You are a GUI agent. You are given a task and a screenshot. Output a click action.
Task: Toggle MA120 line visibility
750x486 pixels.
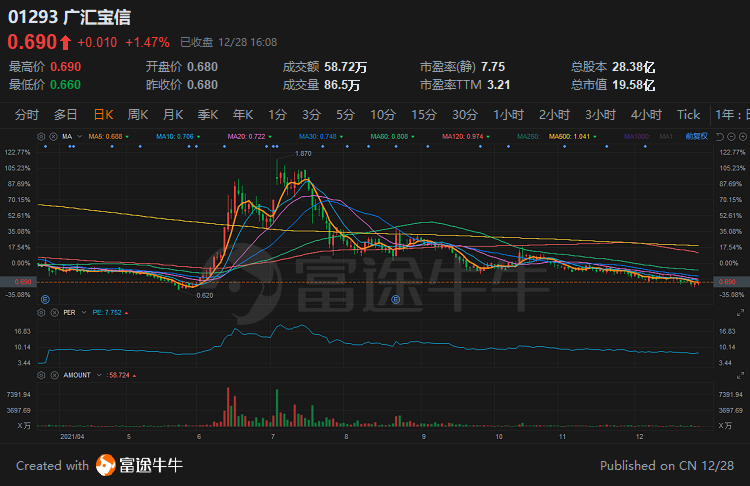(465, 137)
